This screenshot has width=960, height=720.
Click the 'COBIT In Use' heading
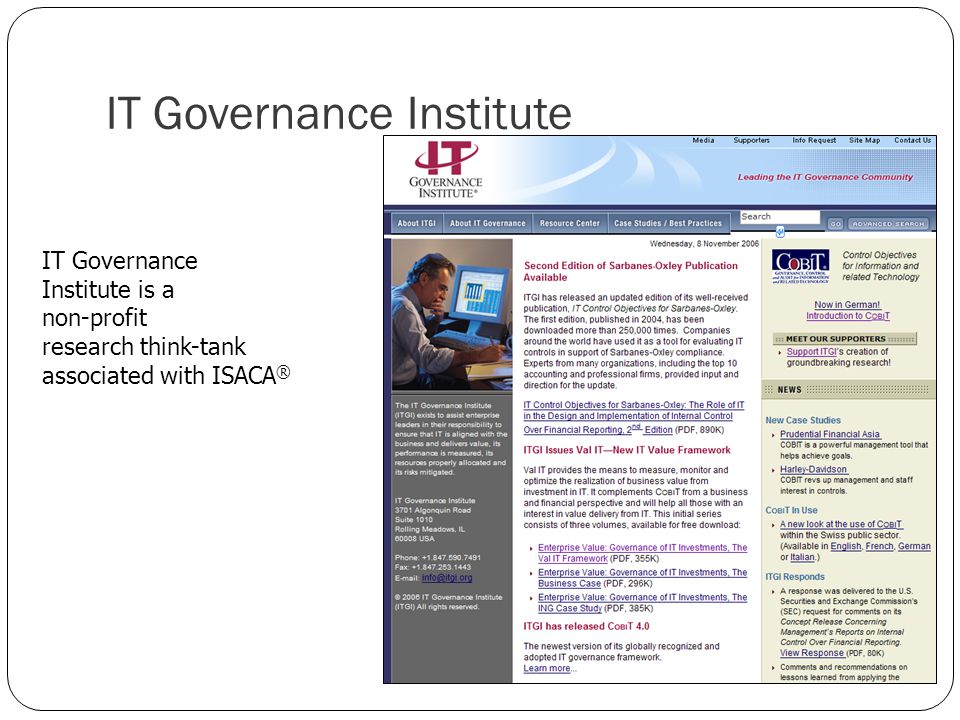791,510
